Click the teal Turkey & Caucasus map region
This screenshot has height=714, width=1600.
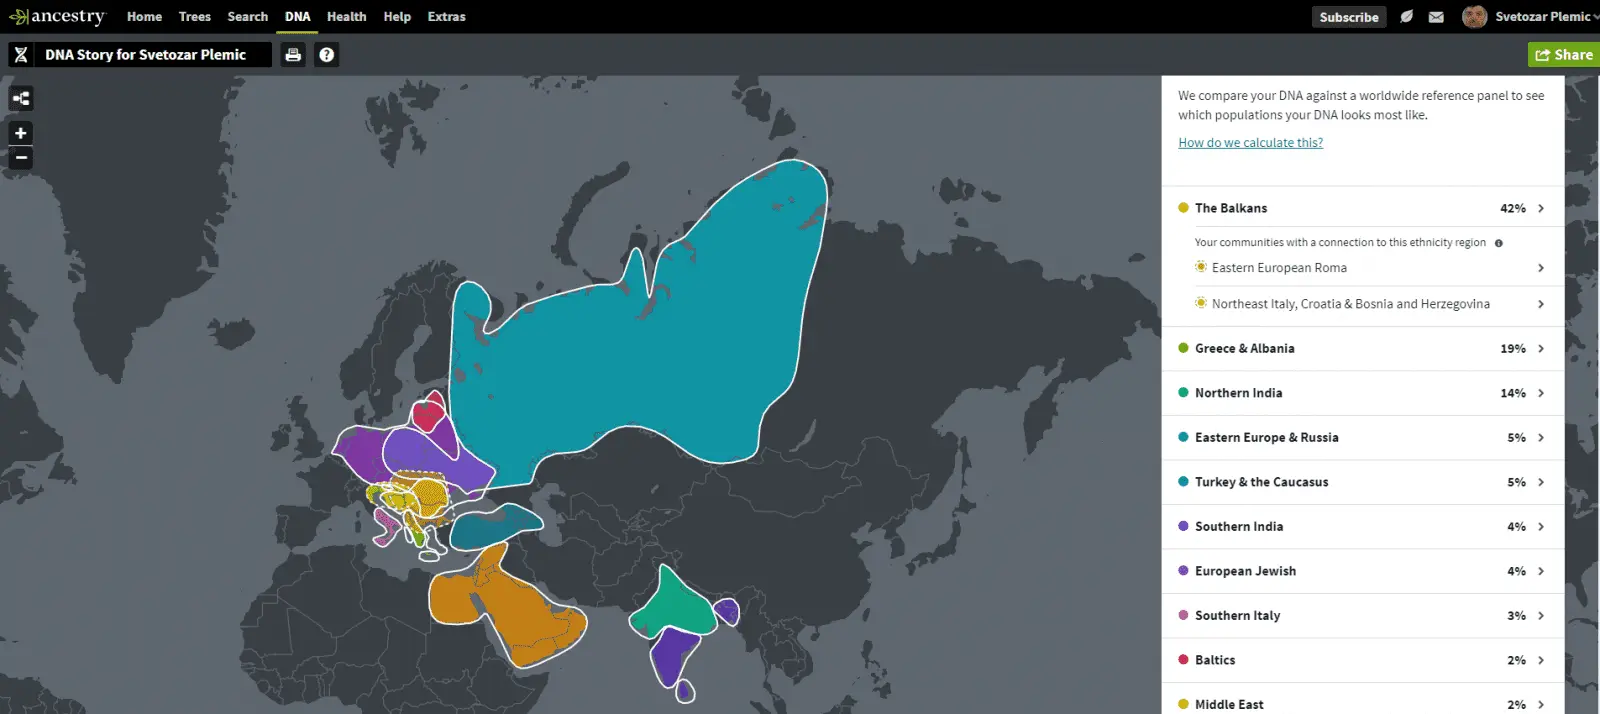(495, 526)
